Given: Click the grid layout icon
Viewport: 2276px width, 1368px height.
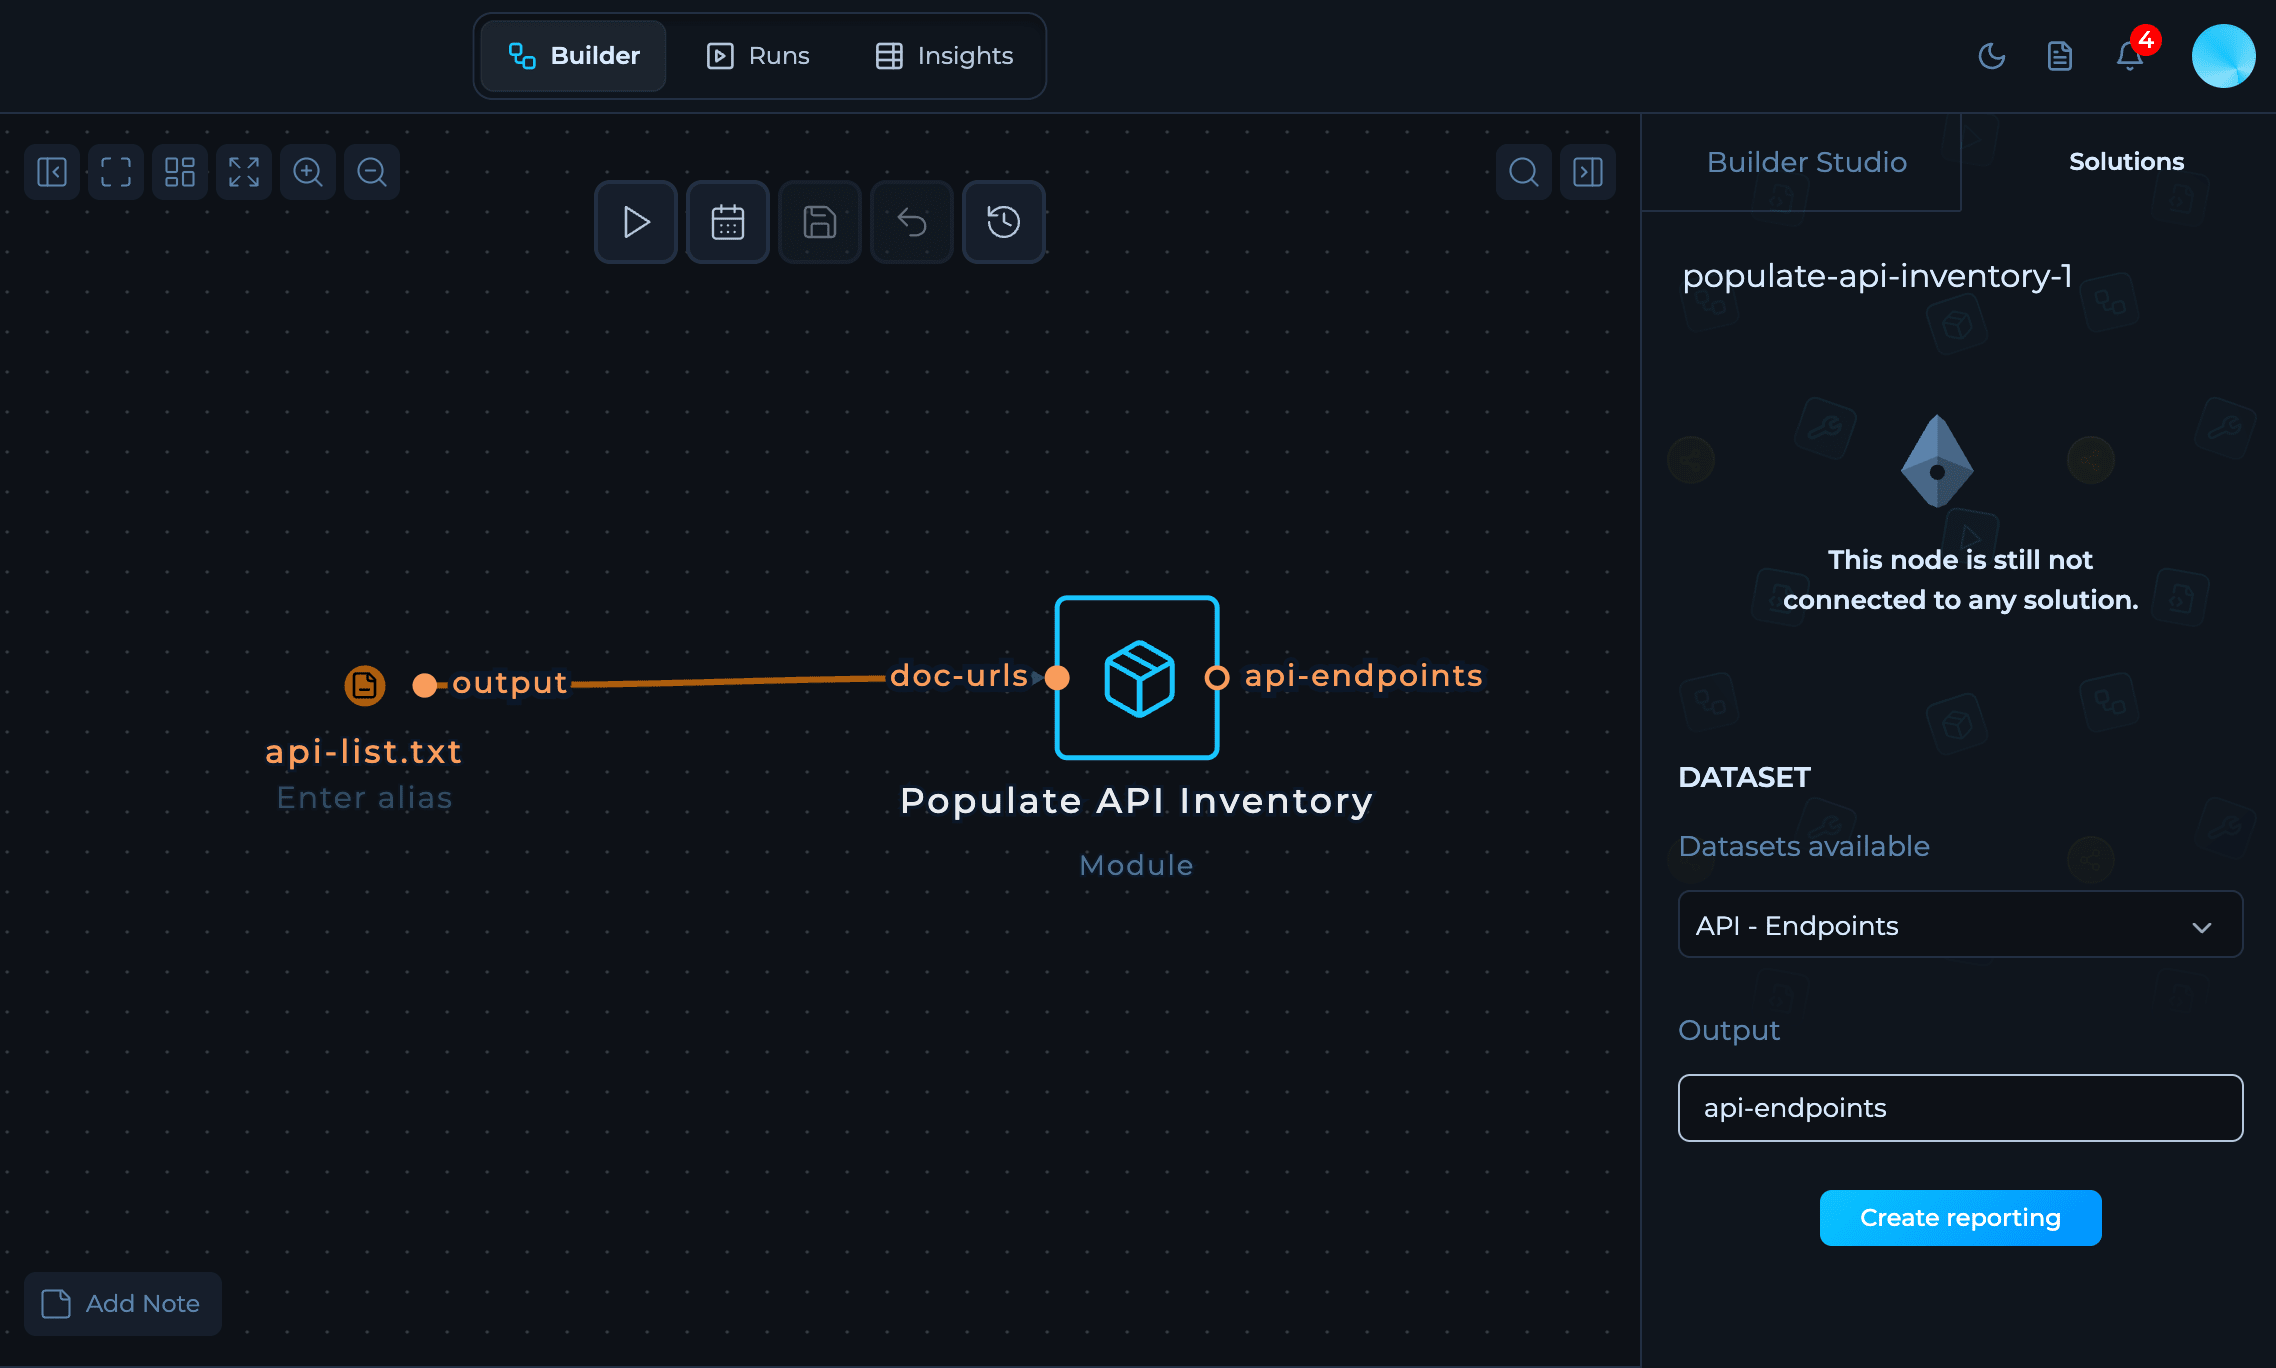Looking at the screenshot, I should 180,172.
